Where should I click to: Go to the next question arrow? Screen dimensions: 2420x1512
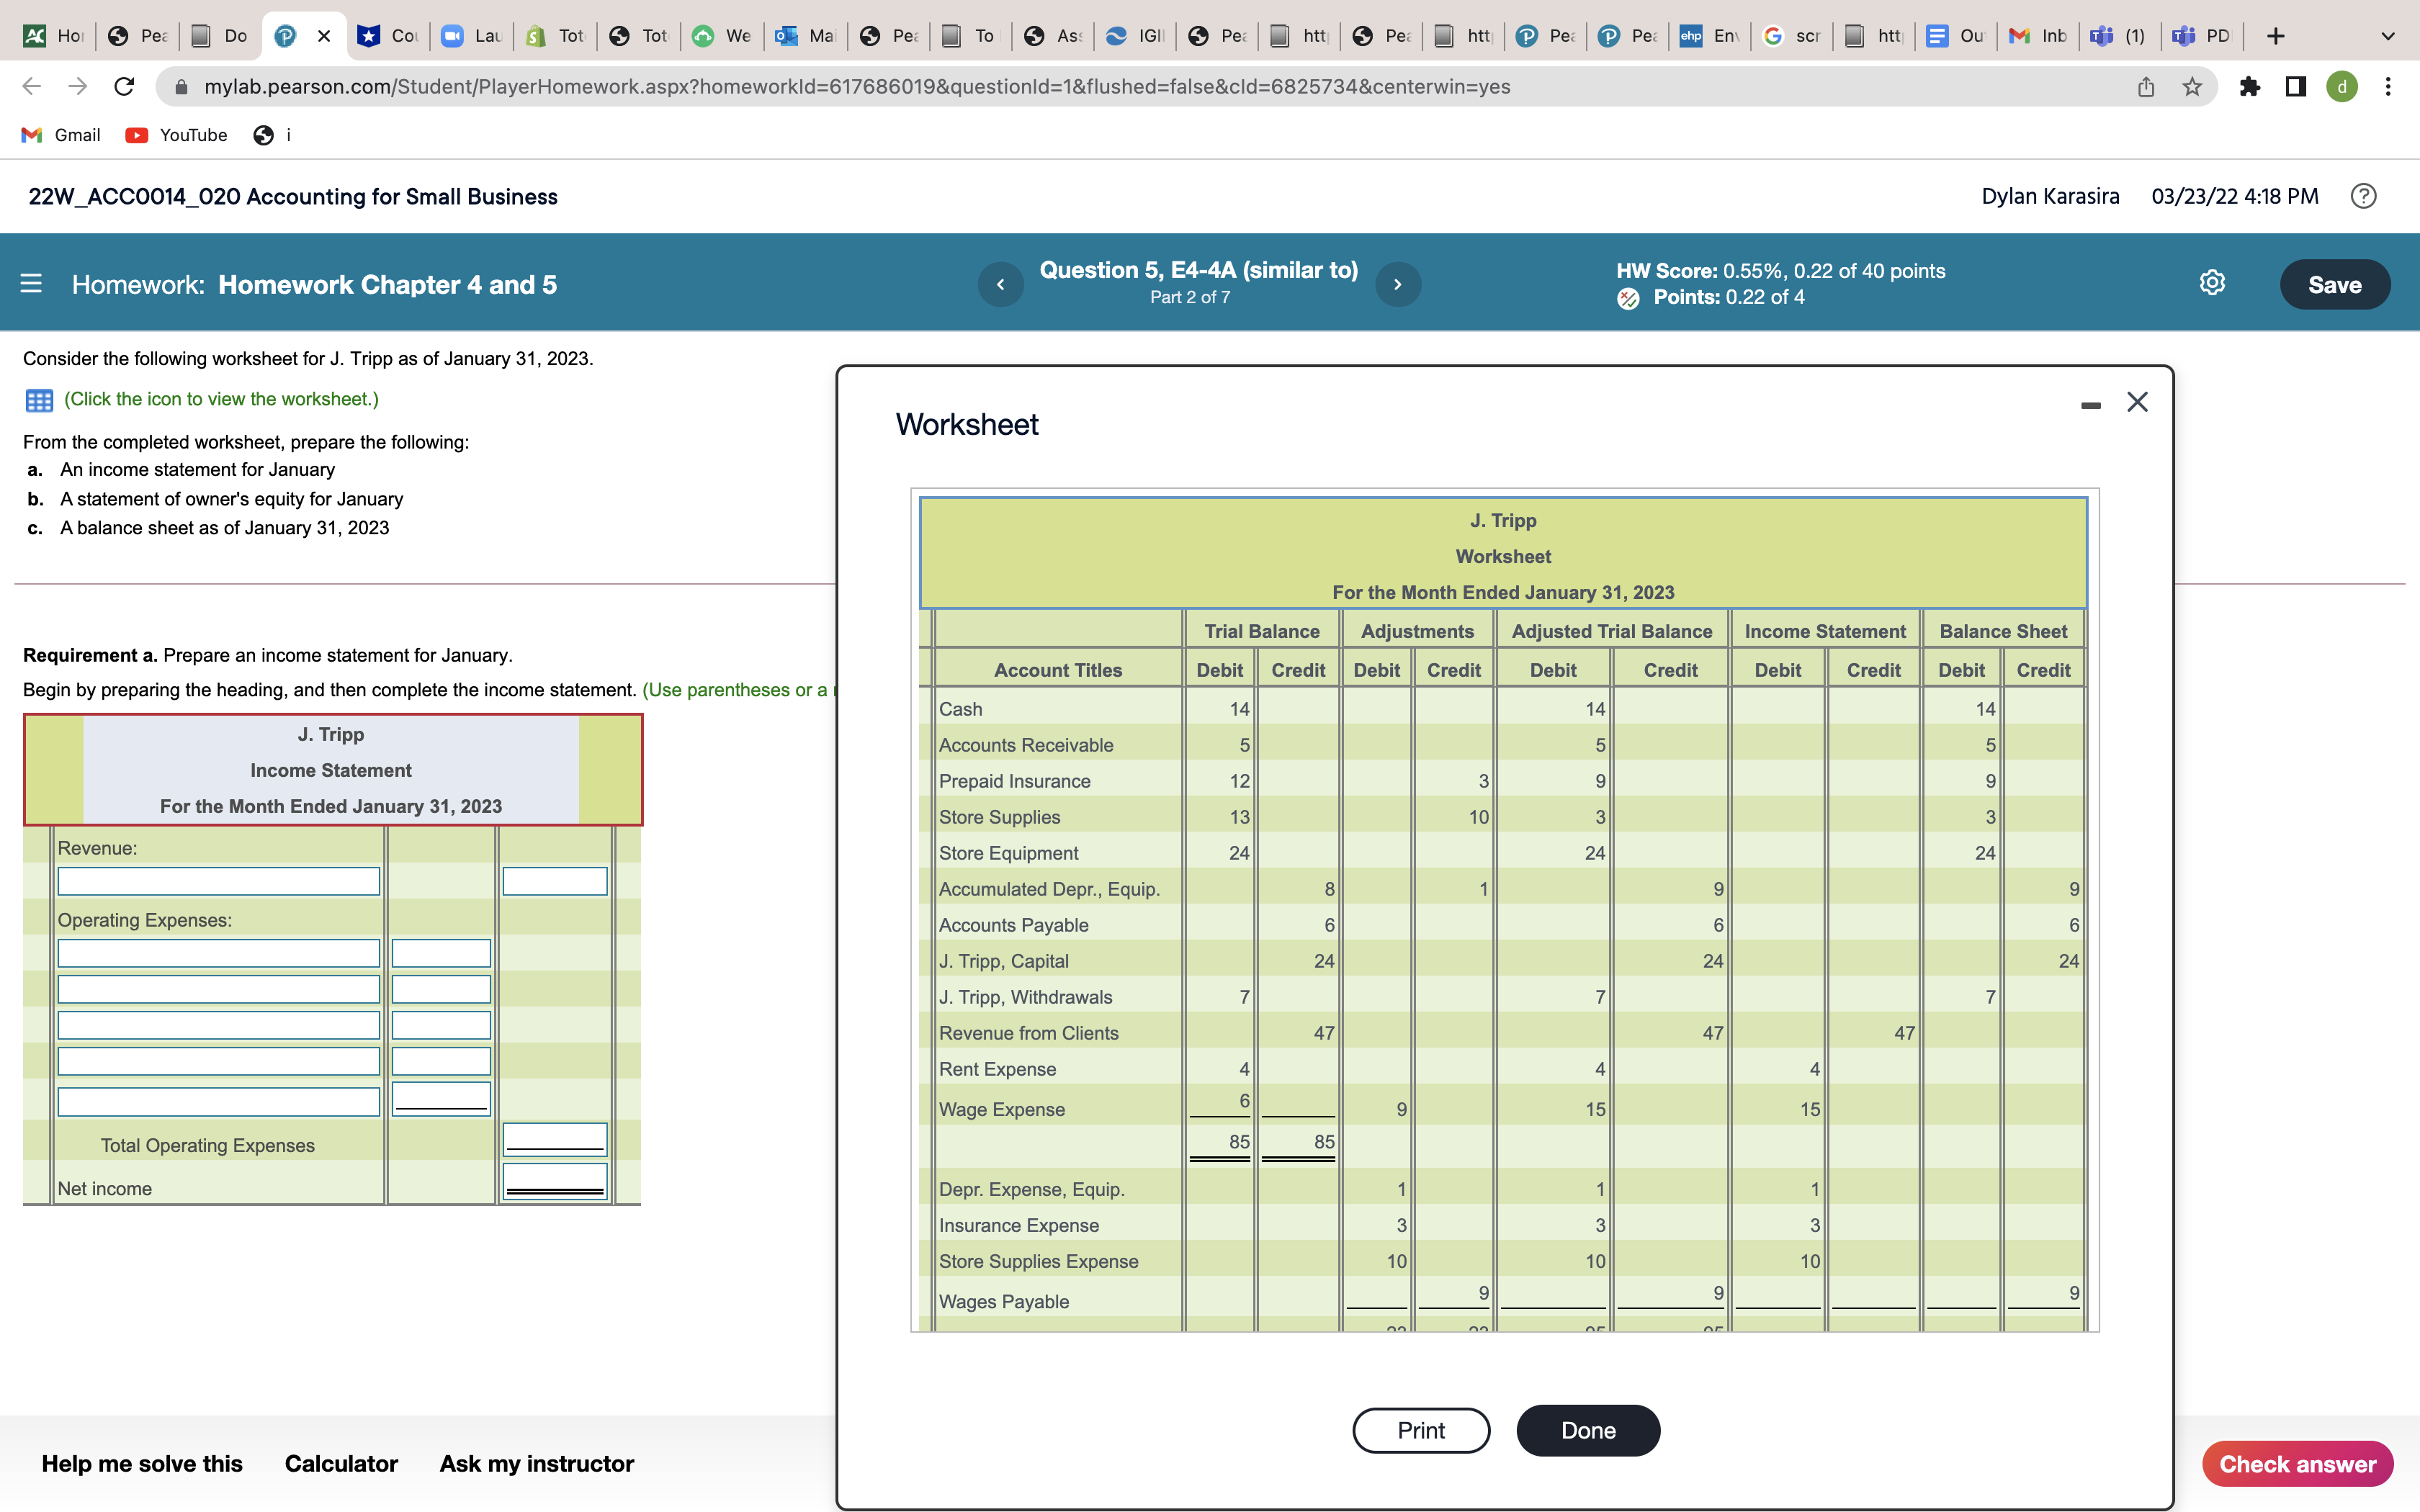click(1397, 284)
